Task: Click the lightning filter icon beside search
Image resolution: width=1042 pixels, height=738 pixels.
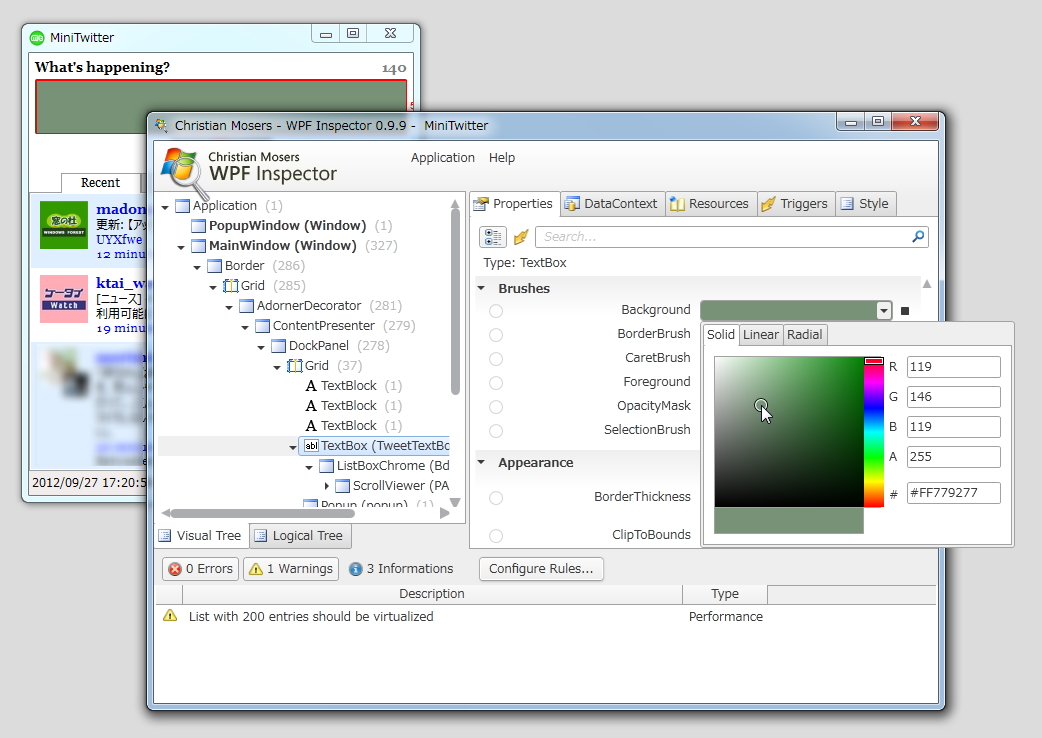Action: coord(521,236)
